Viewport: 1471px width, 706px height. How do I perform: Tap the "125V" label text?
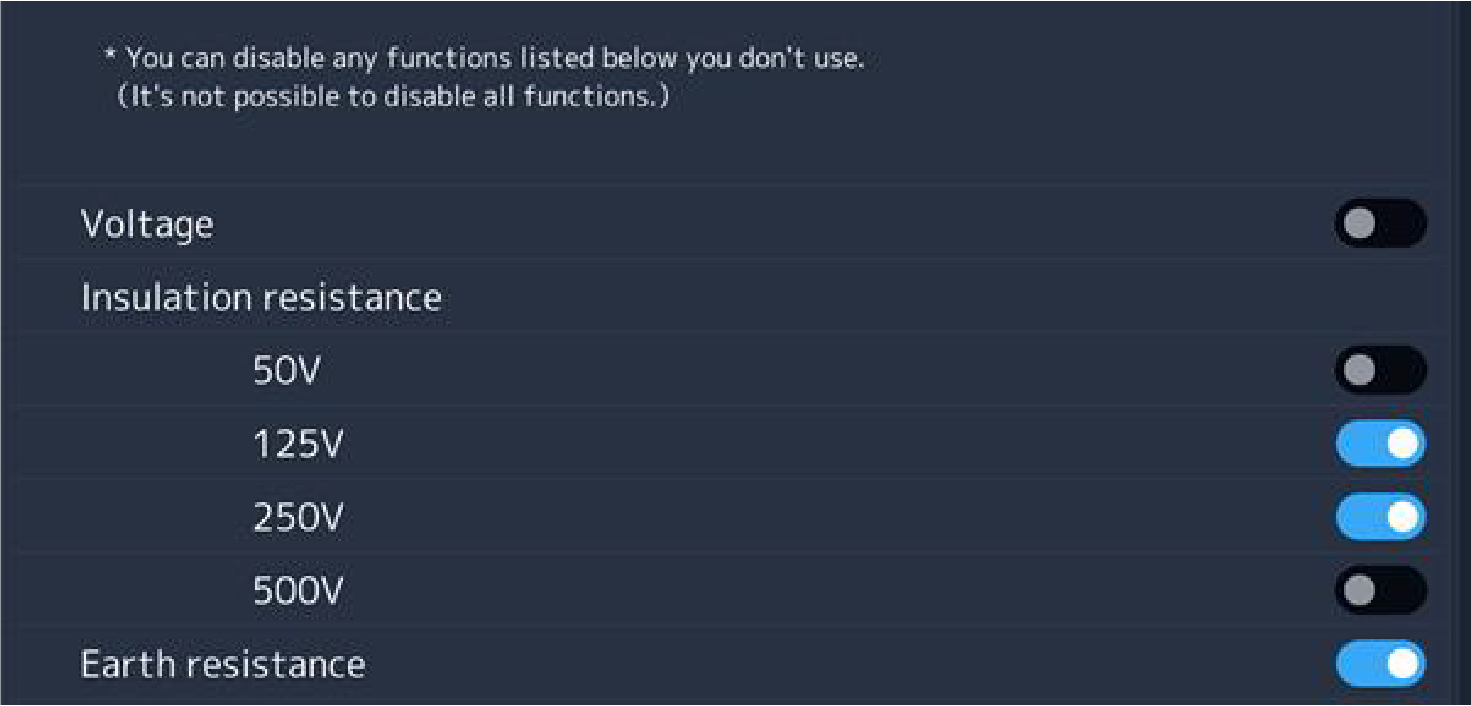click(x=297, y=444)
